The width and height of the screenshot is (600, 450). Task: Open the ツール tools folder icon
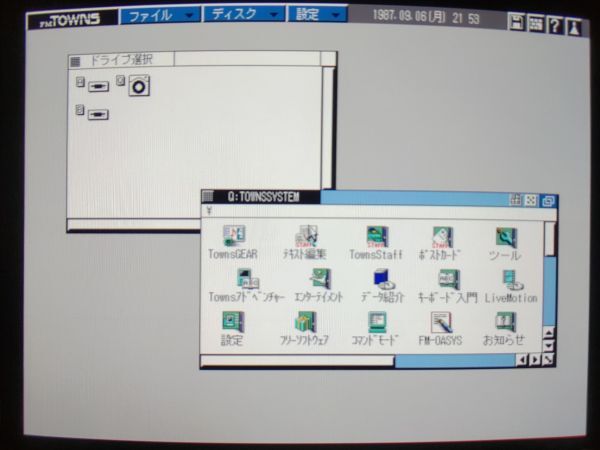pos(506,237)
